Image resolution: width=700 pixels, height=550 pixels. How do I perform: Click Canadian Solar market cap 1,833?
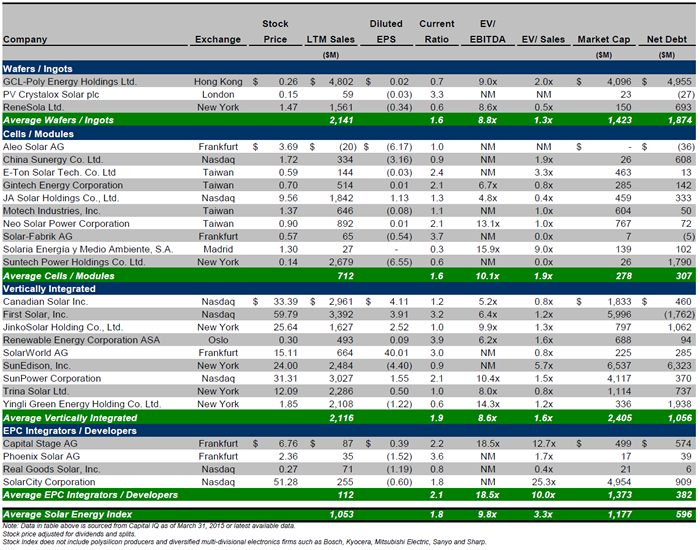[619, 302]
